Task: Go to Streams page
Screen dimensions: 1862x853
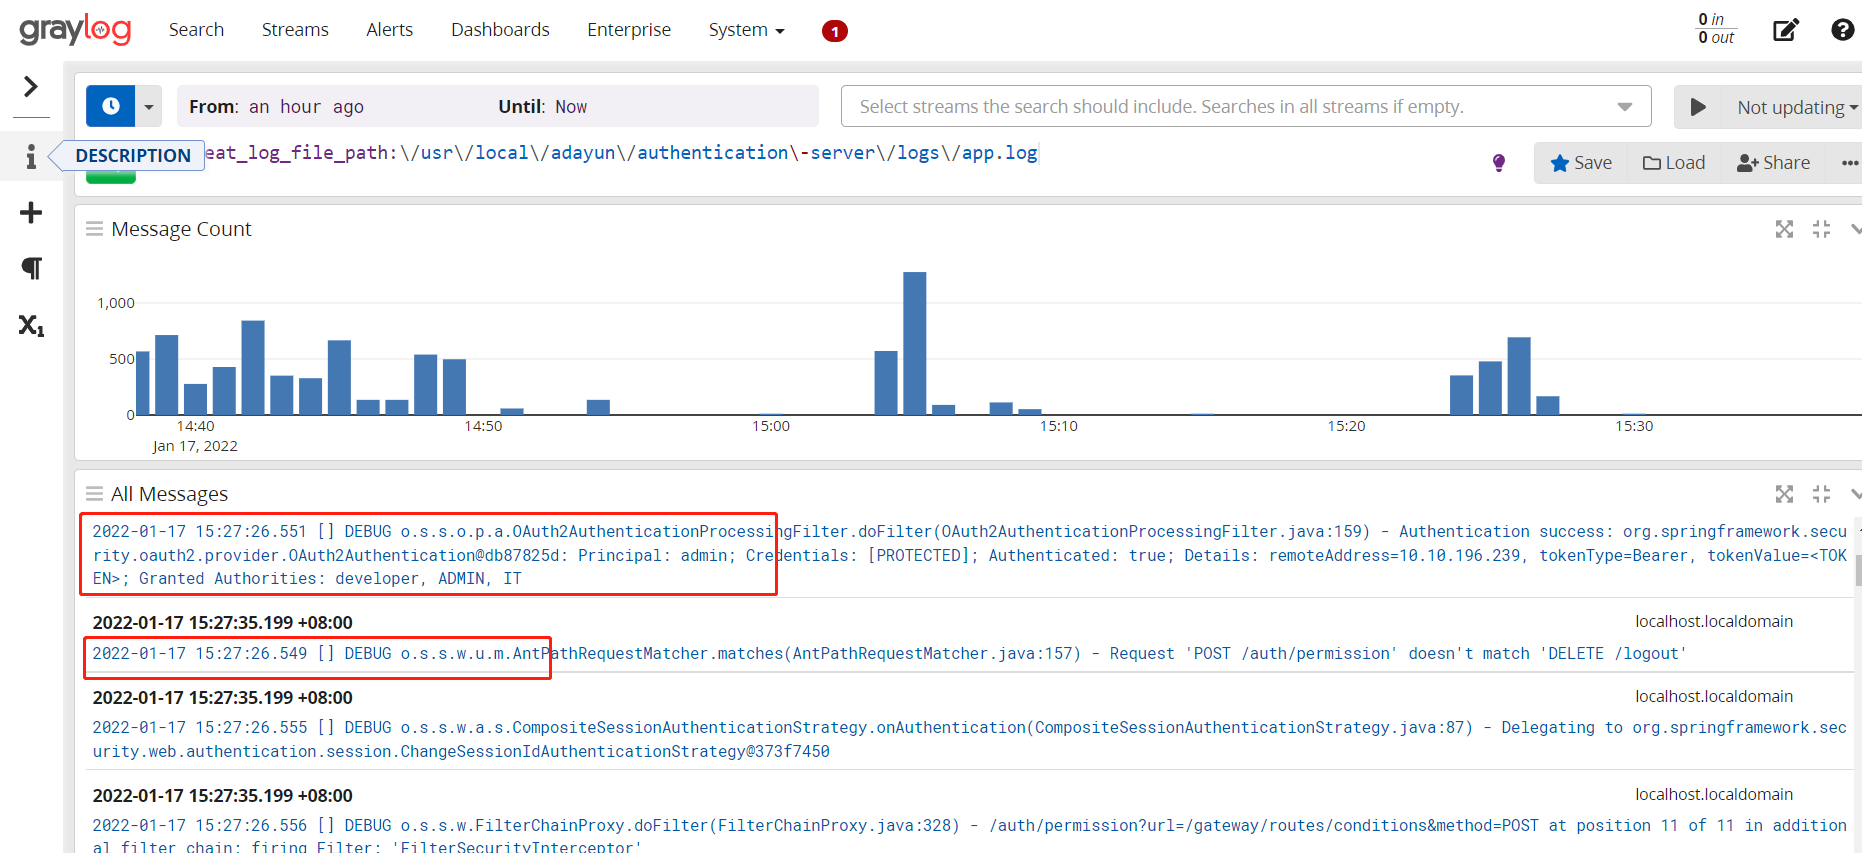Action: pyautogui.click(x=295, y=30)
